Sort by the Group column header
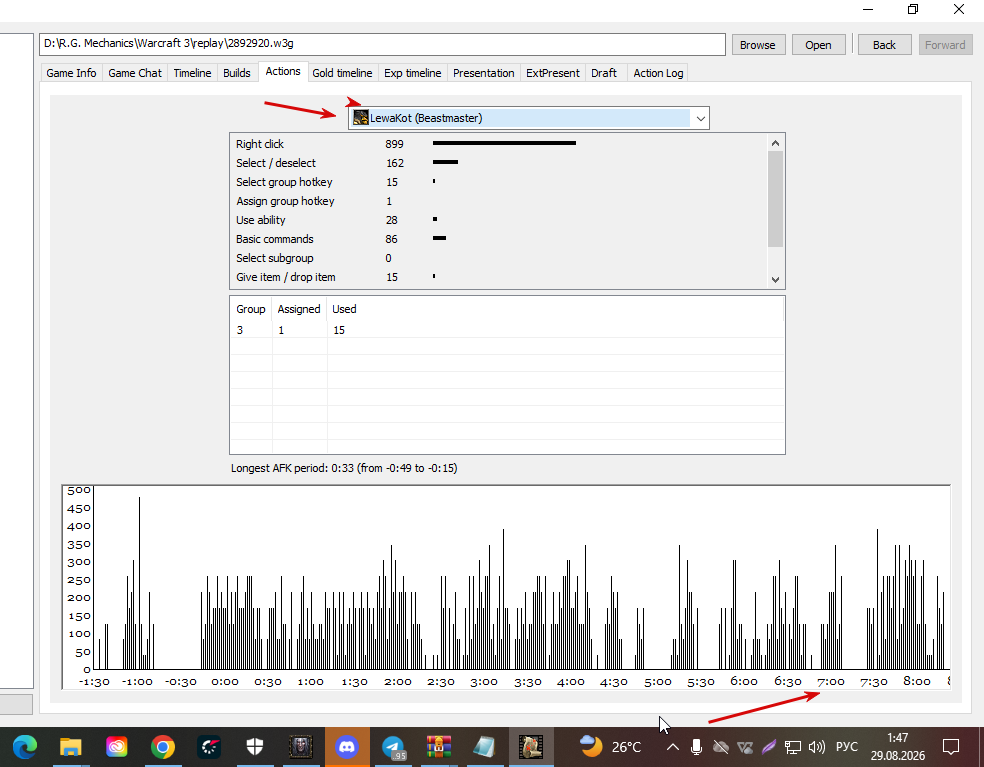This screenshot has width=984, height=767. (x=251, y=309)
